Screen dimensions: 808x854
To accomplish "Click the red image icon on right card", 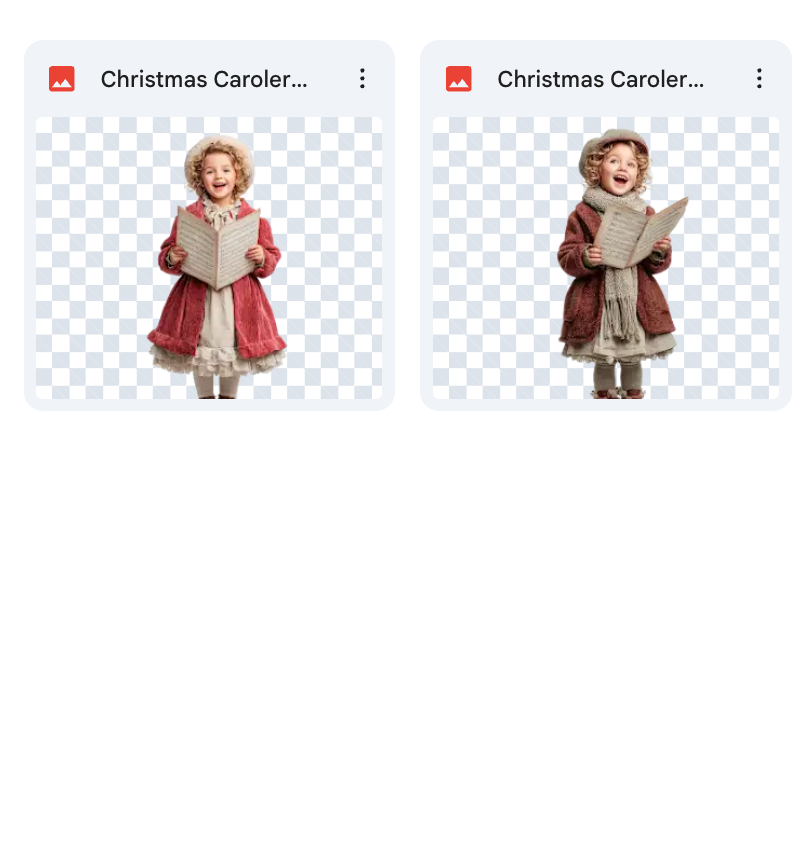I will 458,79.
